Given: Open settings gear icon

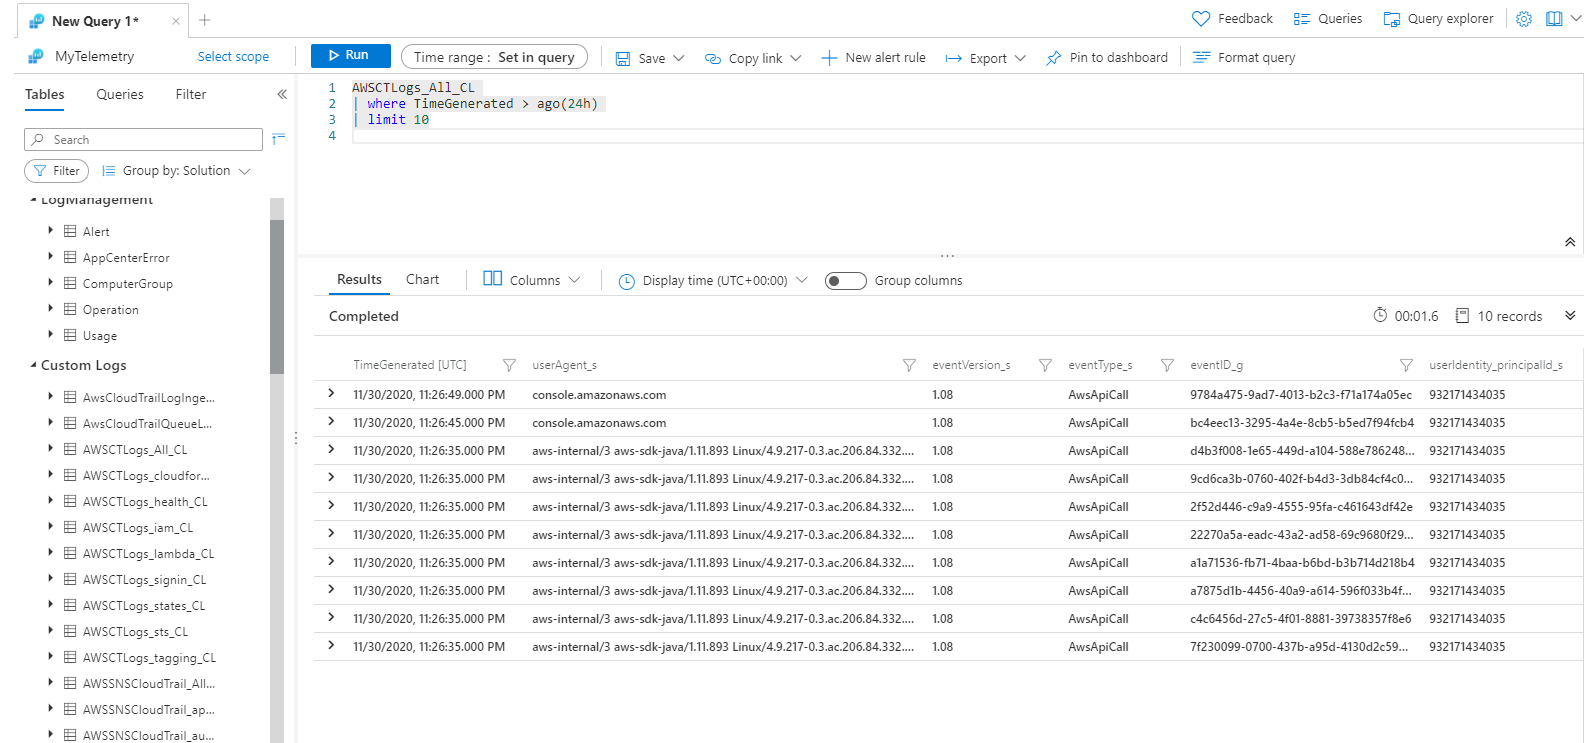Looking at the screenshot, I should pyautogui.click(x=1524, y=19).
